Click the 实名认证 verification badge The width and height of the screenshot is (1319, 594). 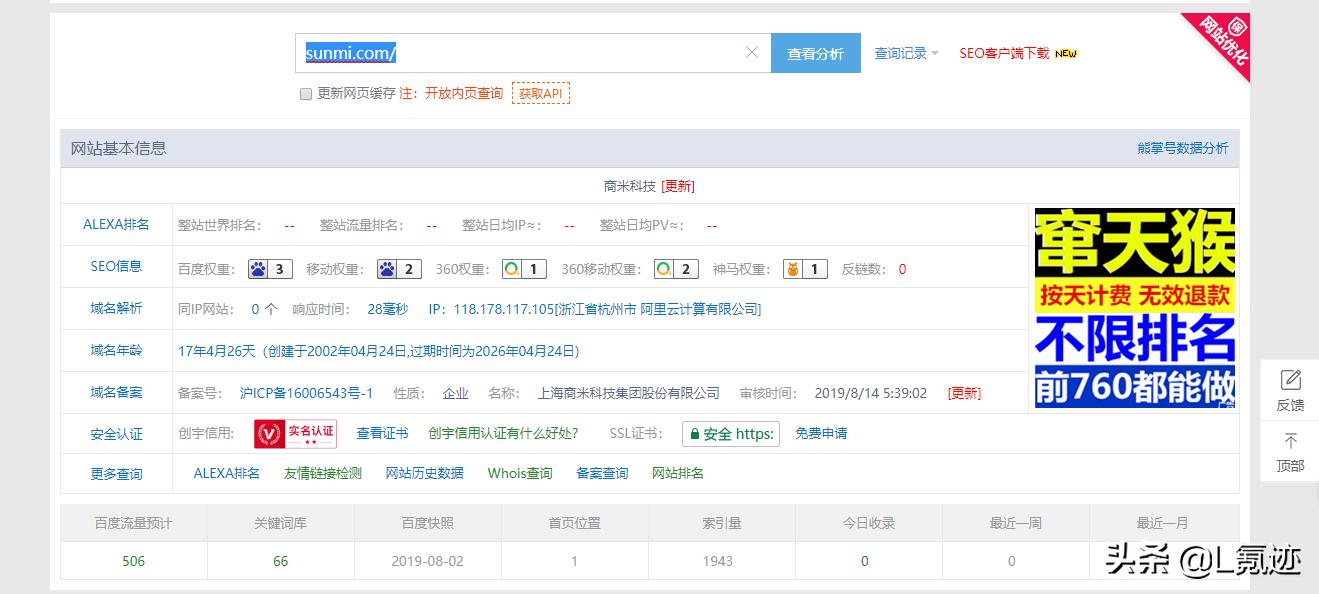294,434
